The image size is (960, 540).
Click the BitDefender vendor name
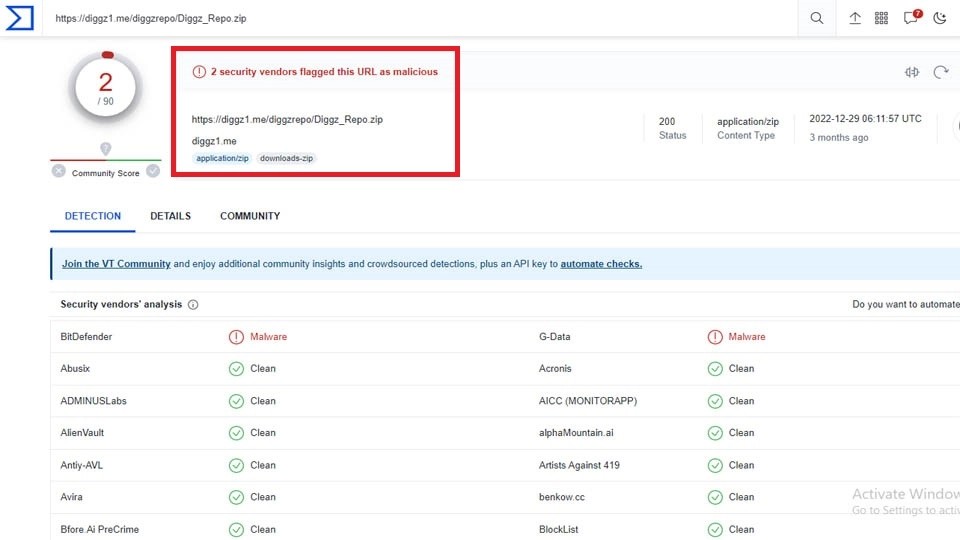(x=86, y=337)
